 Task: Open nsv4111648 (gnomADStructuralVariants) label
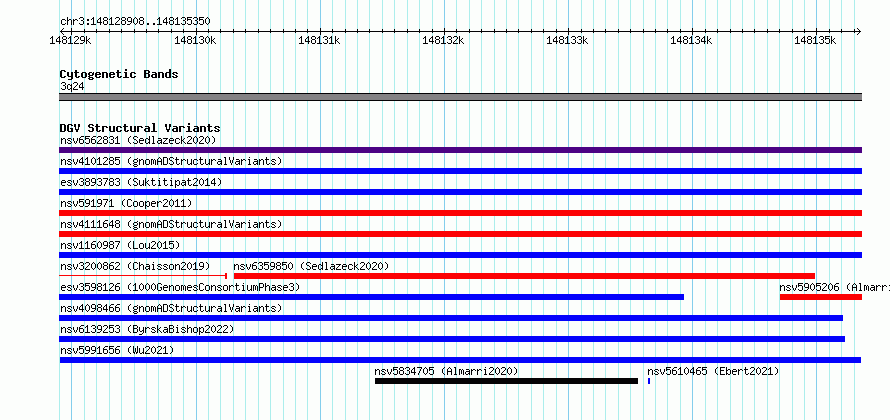tap(171, 224)
